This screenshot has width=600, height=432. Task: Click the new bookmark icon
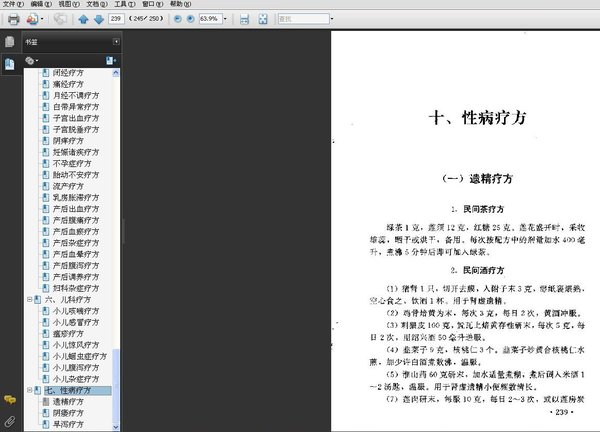click(x=111, y=60)
